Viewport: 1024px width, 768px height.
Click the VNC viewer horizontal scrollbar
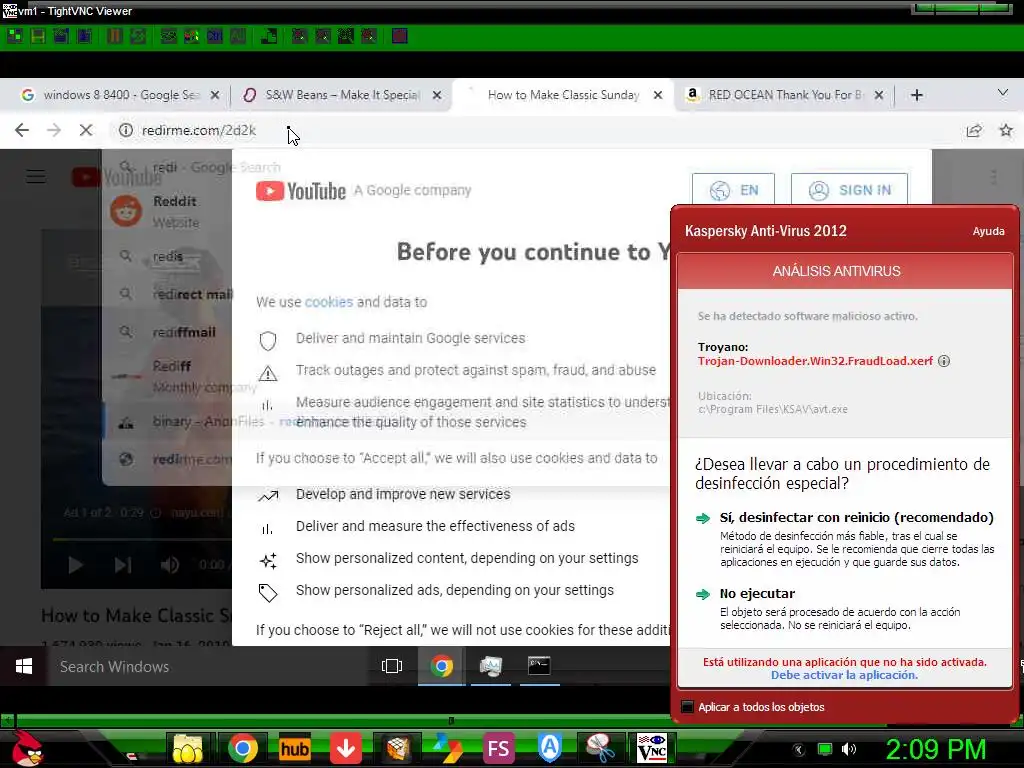click(451, 720)
